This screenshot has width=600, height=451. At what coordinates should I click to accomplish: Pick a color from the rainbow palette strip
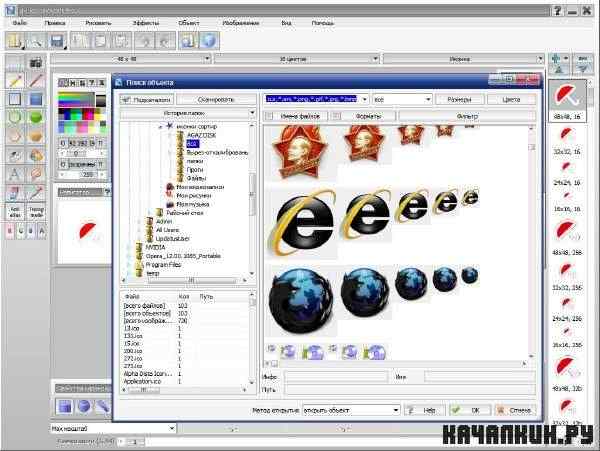click(x=76, y=100)
